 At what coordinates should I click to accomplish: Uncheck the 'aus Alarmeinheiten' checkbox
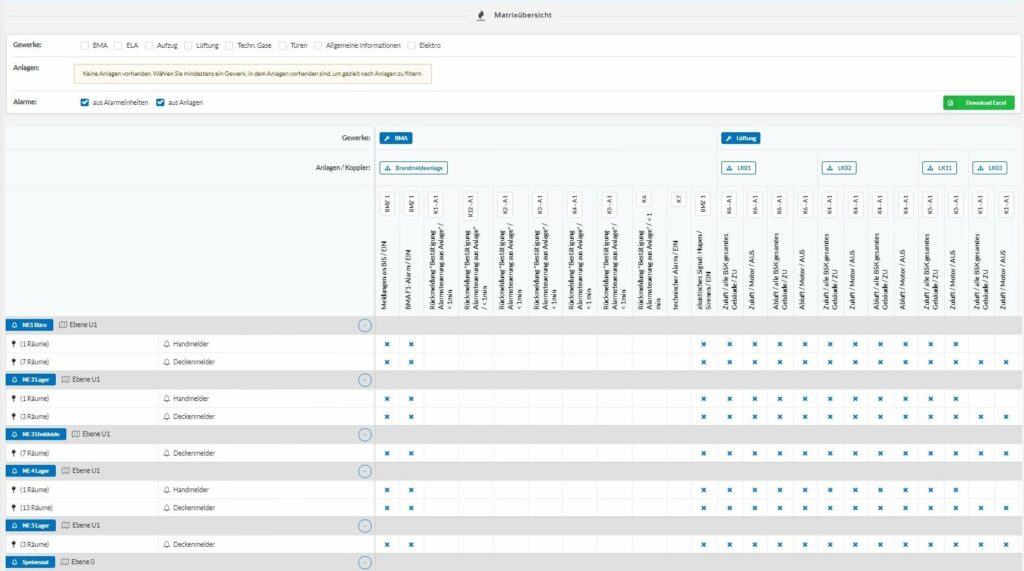click(x=85, y=102)
